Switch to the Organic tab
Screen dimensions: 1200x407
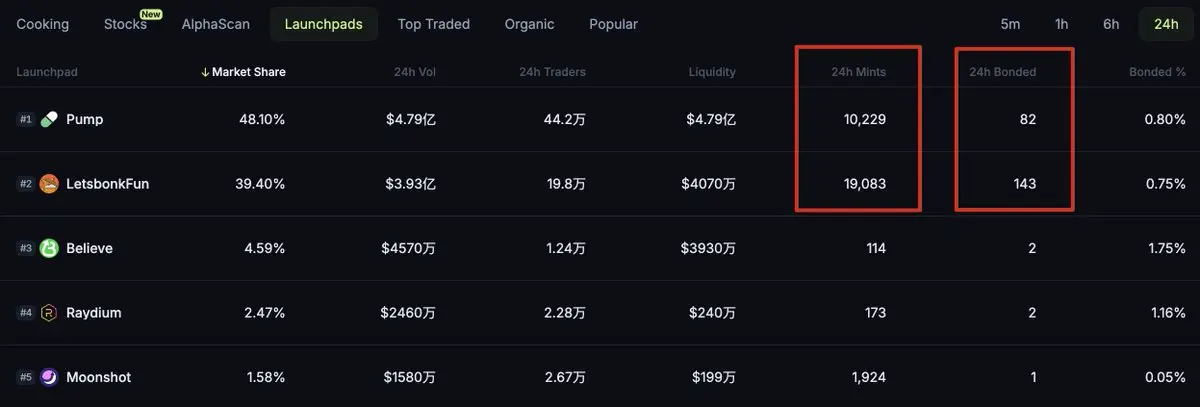click(530, 24)
